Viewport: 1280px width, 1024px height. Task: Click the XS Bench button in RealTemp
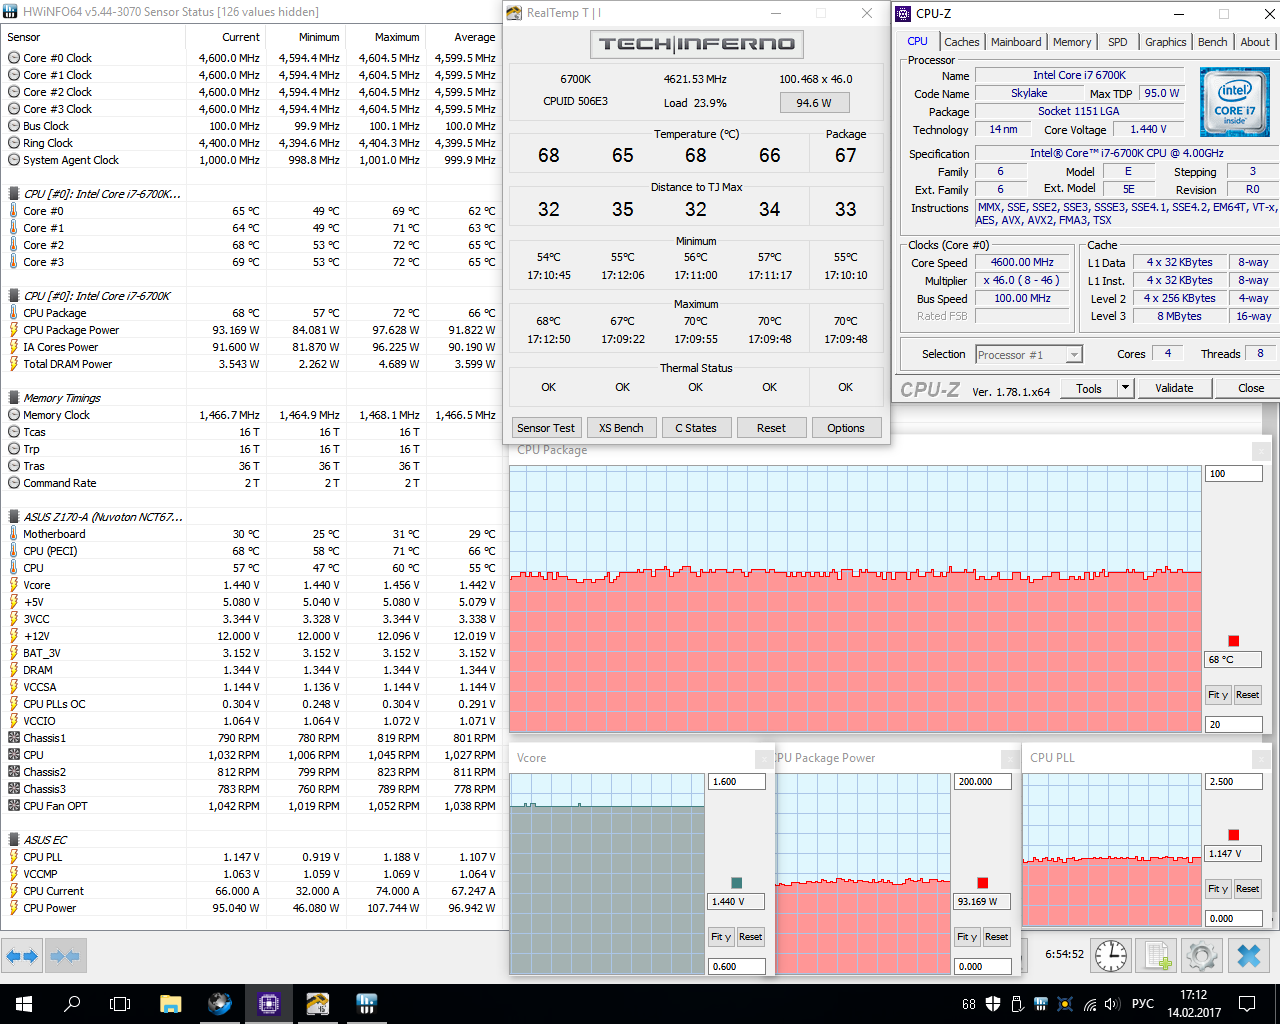pos(621,428)
